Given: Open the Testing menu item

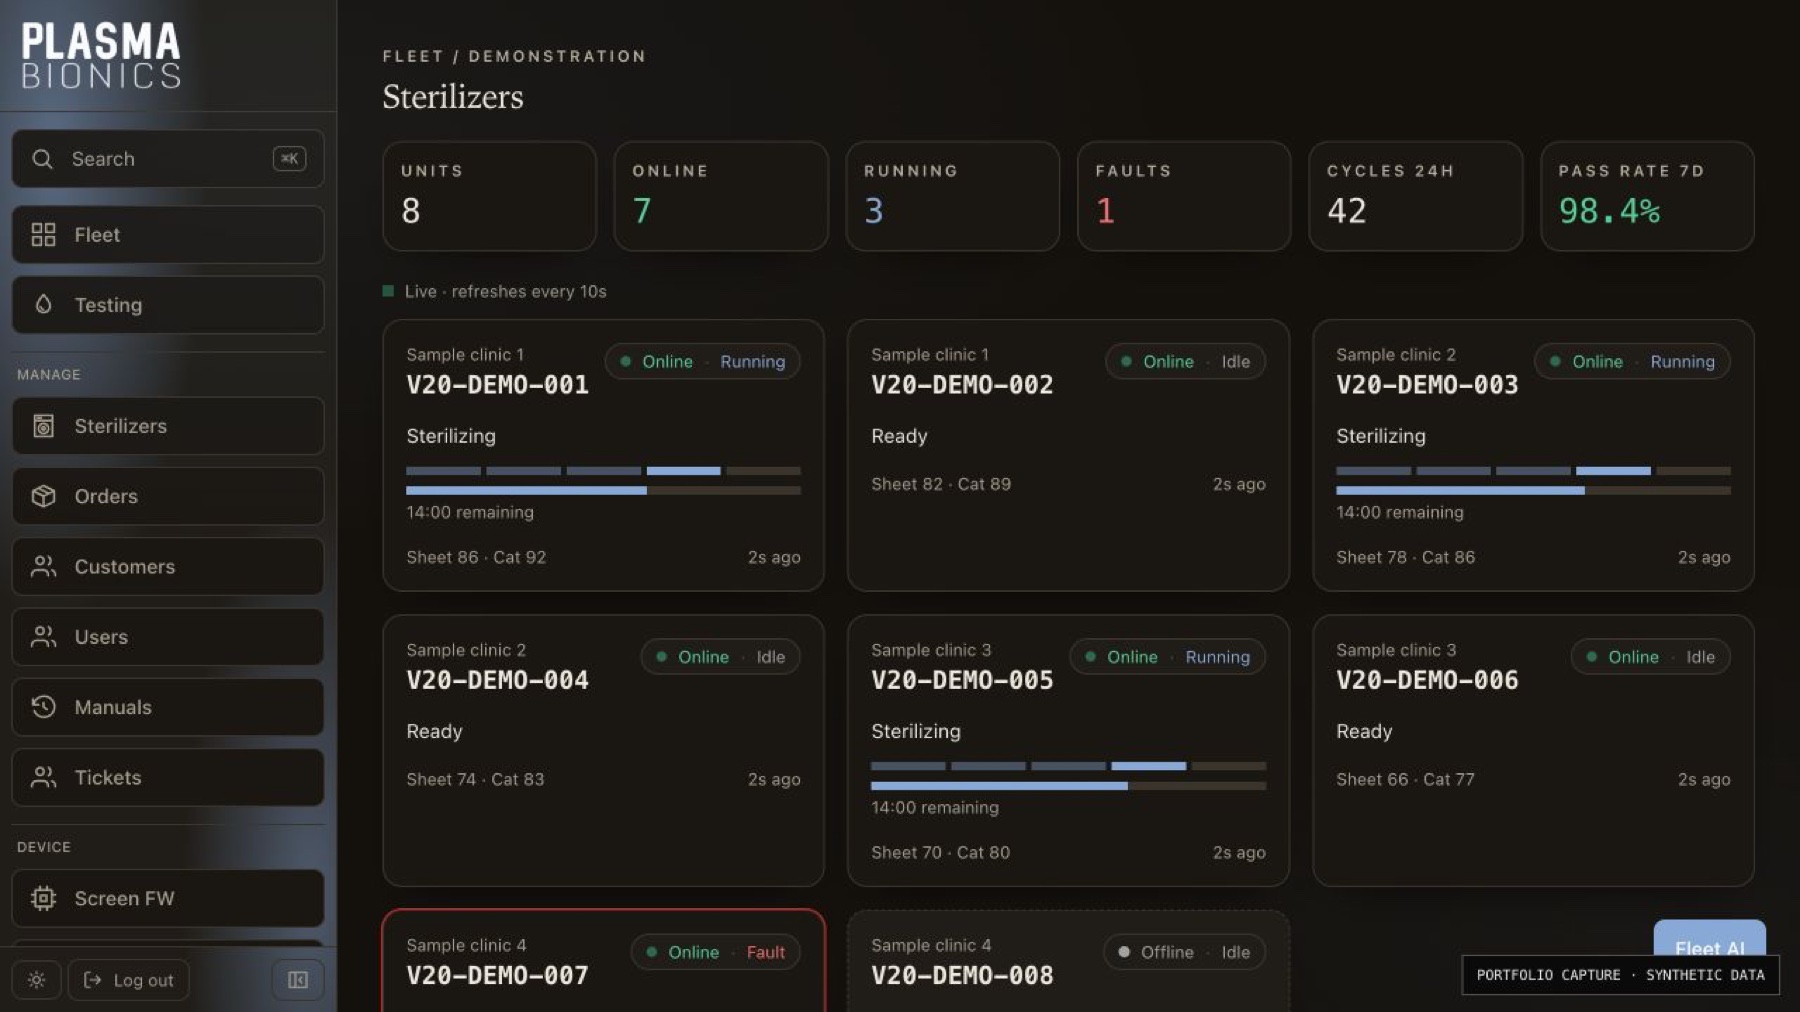Looking at the screenshot, I should (168, 305).
